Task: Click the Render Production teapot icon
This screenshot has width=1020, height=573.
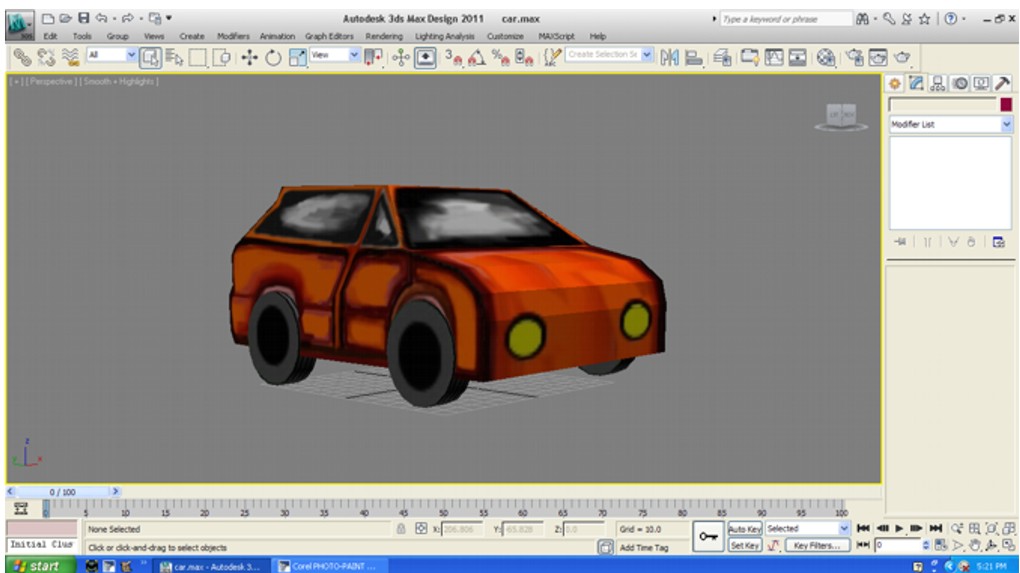Action: click(902, 58)
